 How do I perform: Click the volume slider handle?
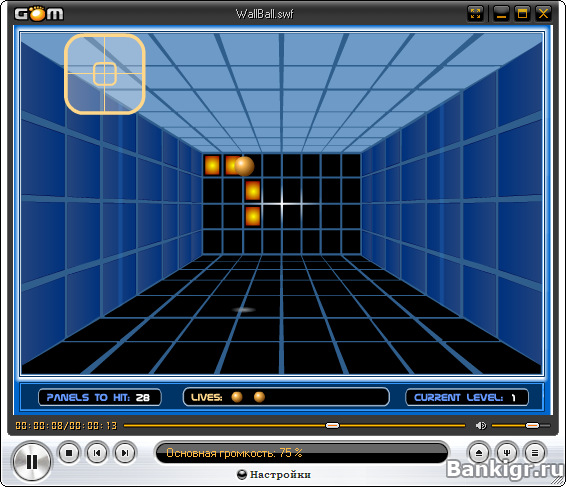click(532, 426)
